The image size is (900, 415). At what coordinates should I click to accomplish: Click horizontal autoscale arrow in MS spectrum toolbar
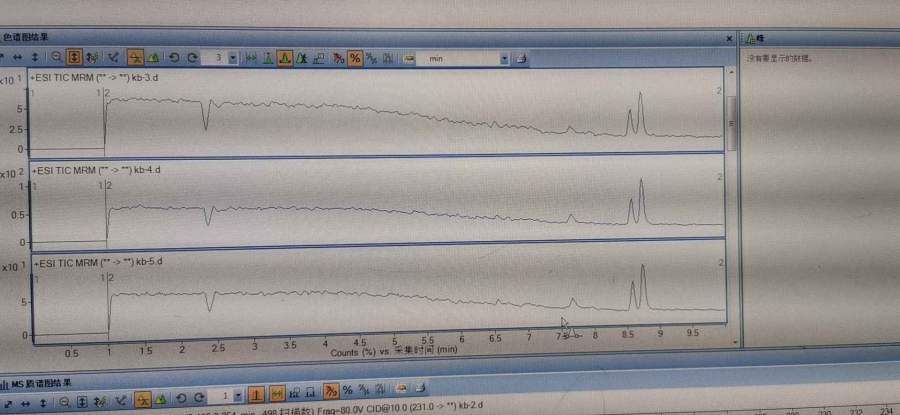25,404
